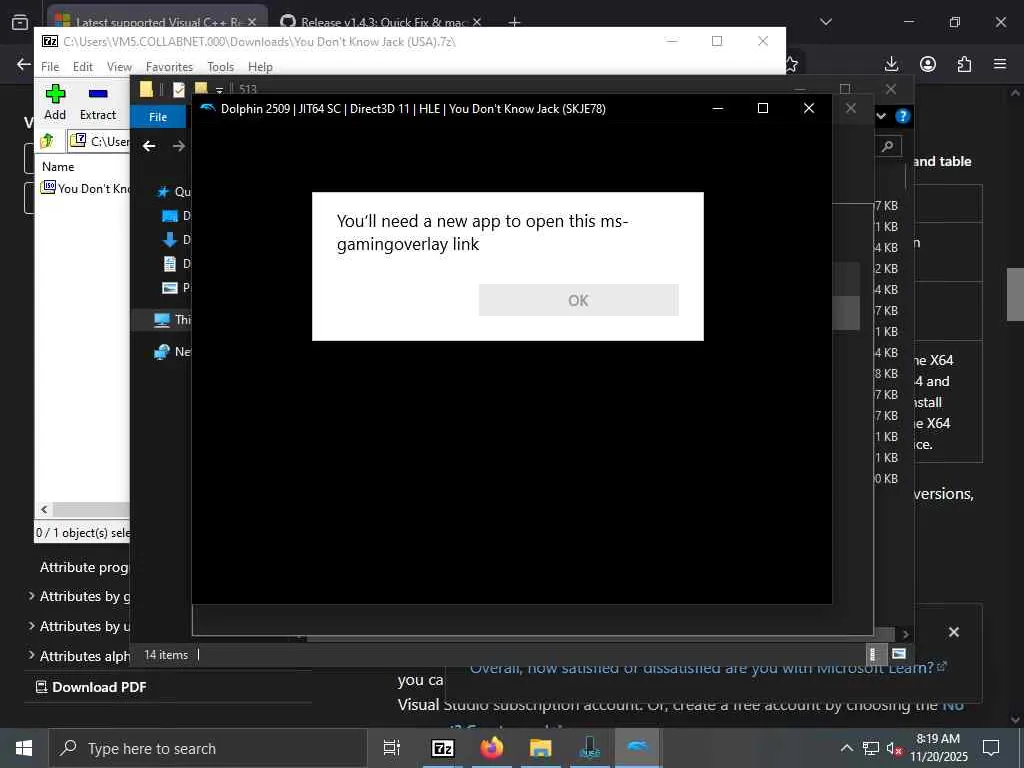Open the Firefox account icon
This screenshot has width=1024, height=768.
click(928, 64)
